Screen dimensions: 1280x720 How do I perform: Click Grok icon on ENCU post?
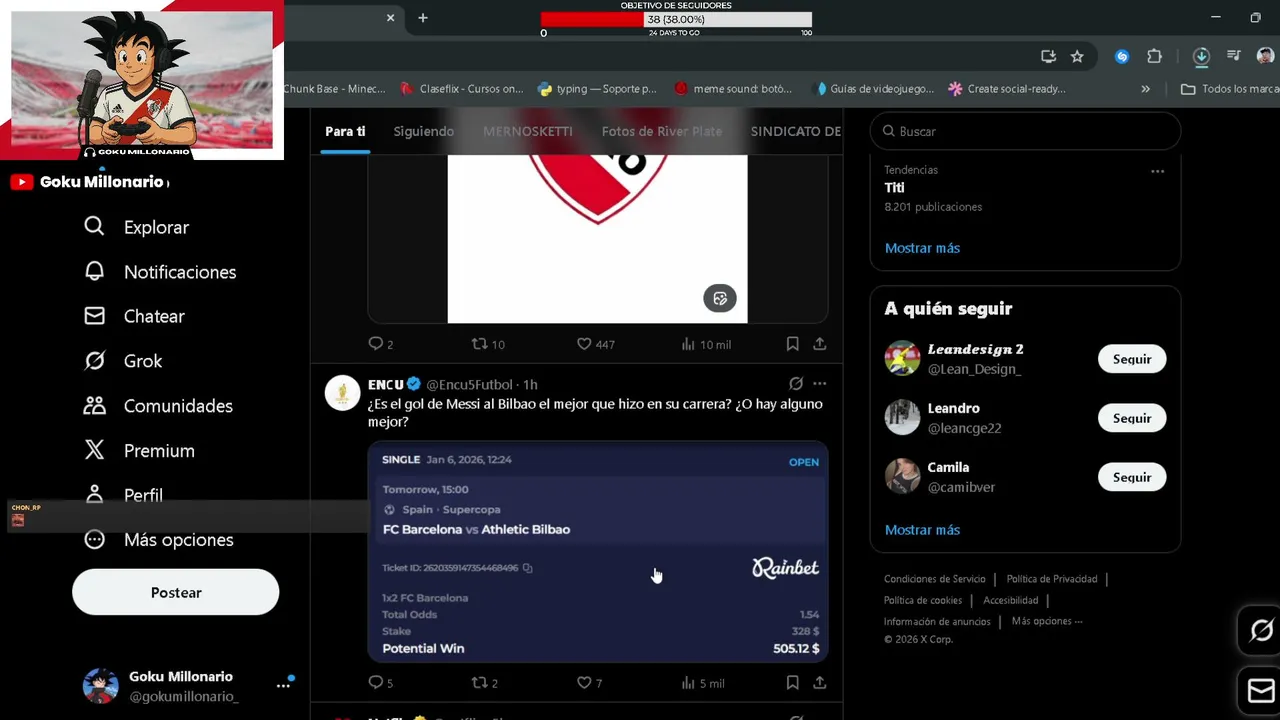[796, 384]
